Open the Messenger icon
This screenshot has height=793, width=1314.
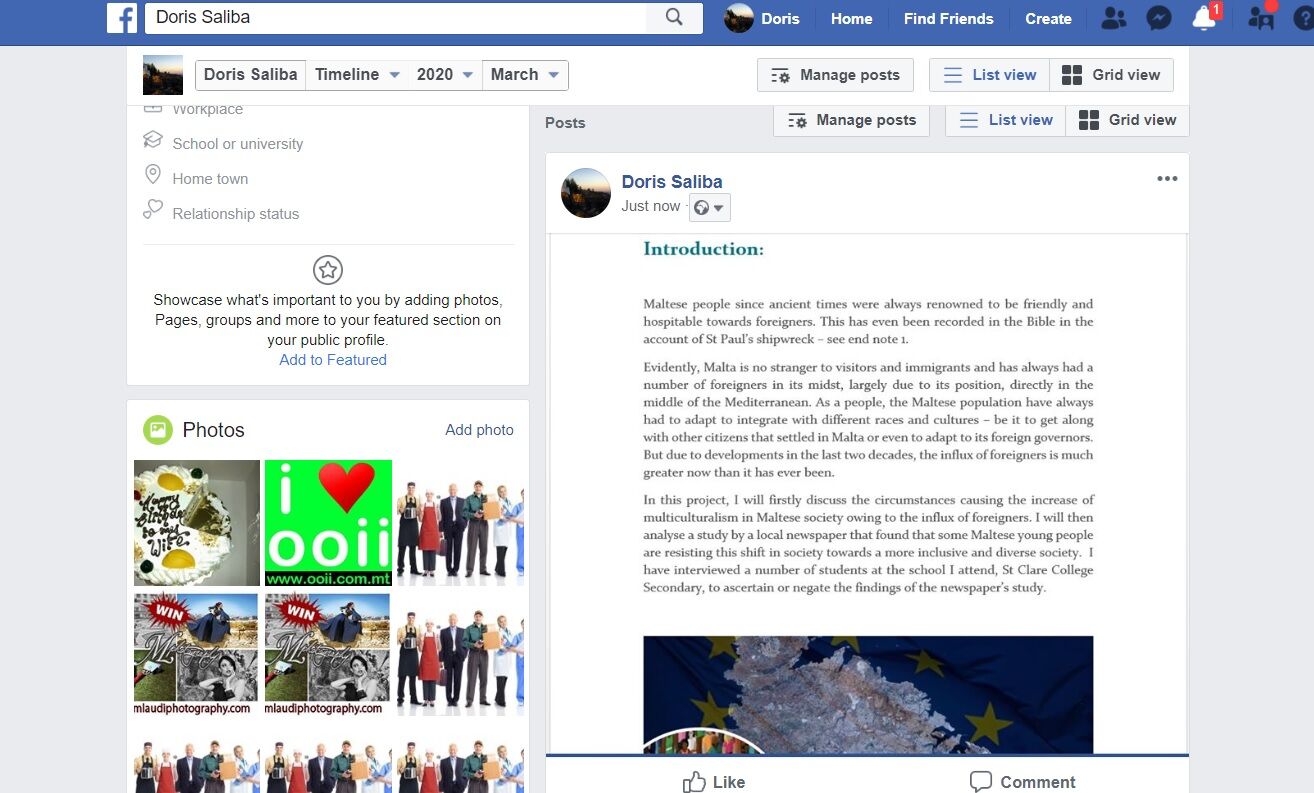(x=1158, y=18)
